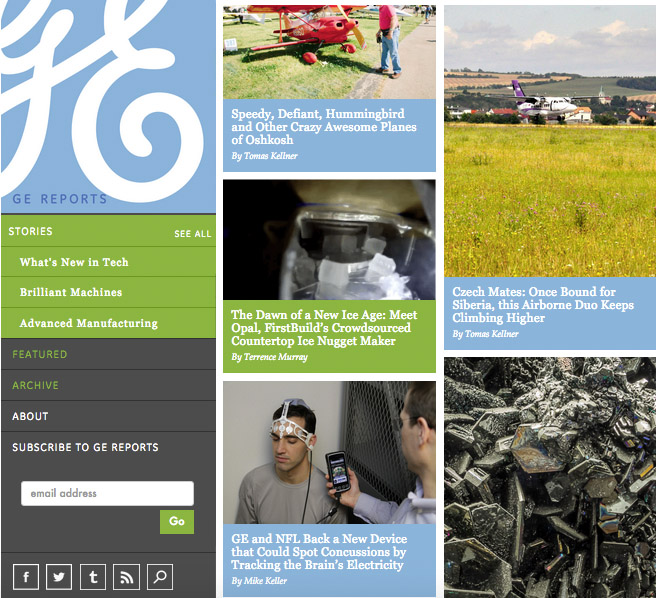Click By Mike Keller author byline

click(259, 581)
